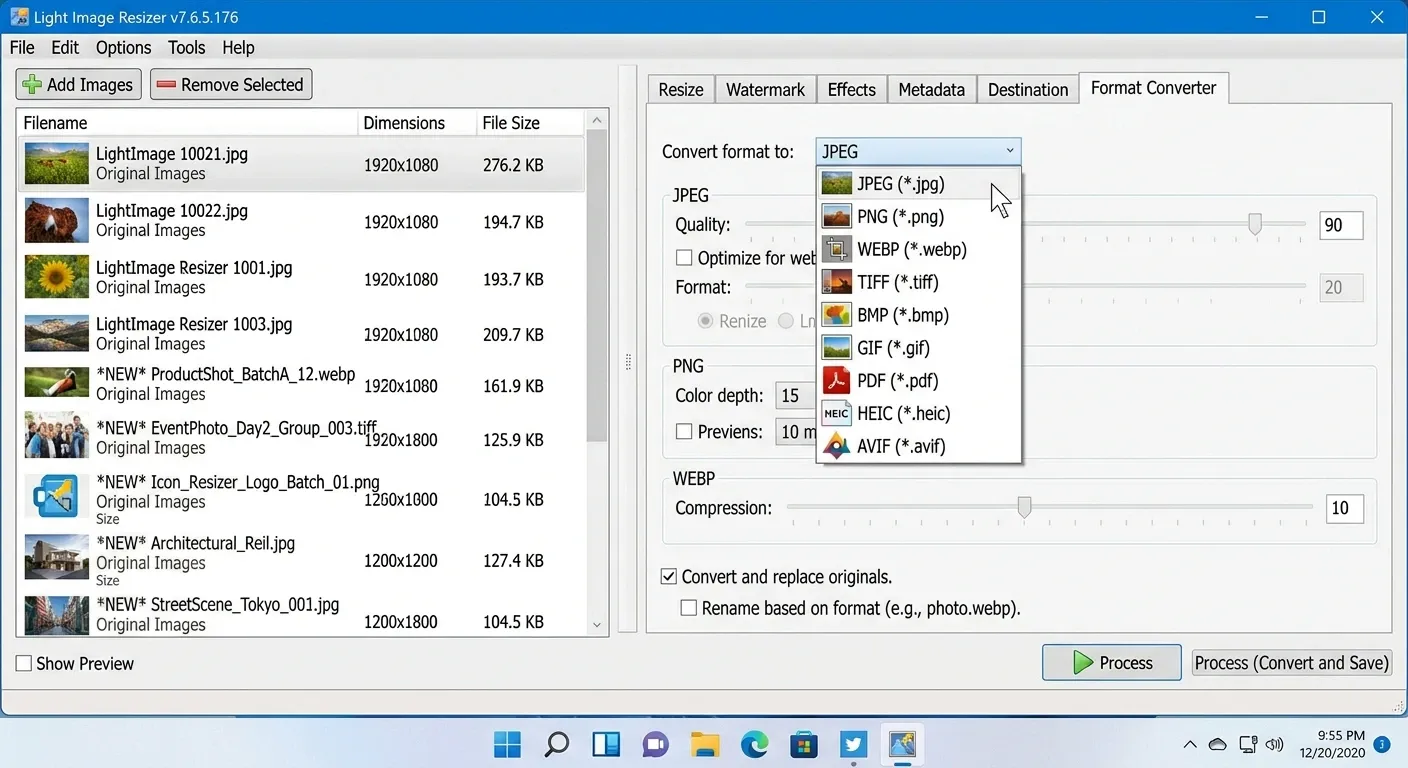Click the HEIC format icon
Image resolution: width=1408 pixels, height=768 pixels.
pos(836,414)
